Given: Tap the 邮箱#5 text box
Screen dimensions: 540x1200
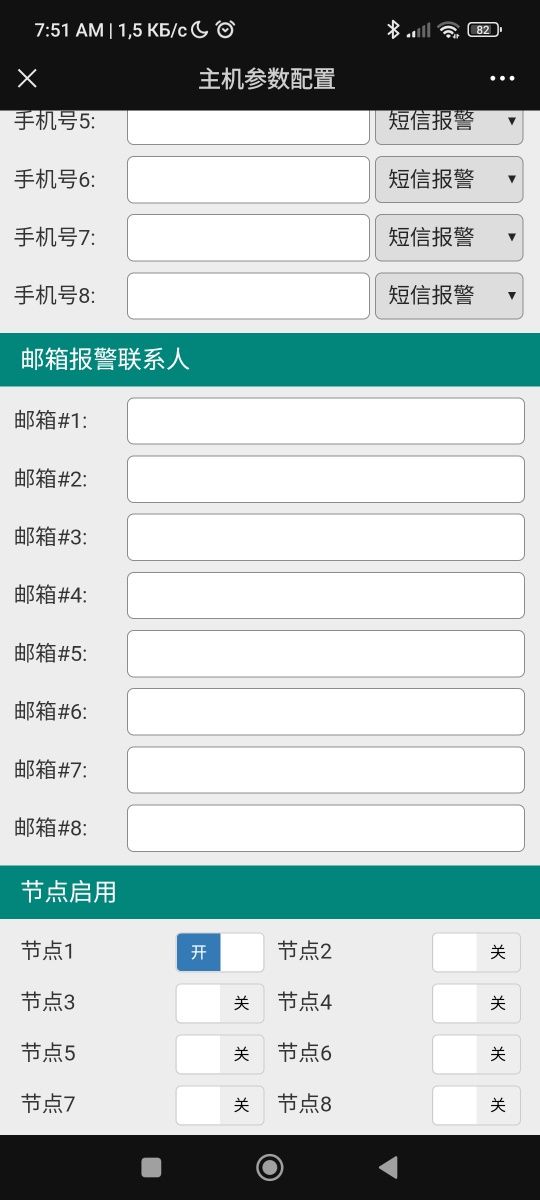Looking at the screenshot, I should coord(326,653).
